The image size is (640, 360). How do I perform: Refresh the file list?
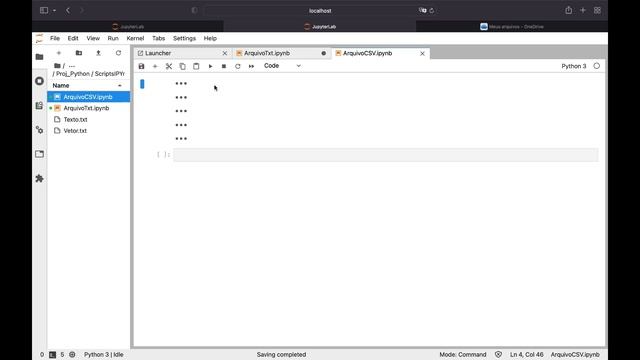pyautogui.click(x=118, y=53)
